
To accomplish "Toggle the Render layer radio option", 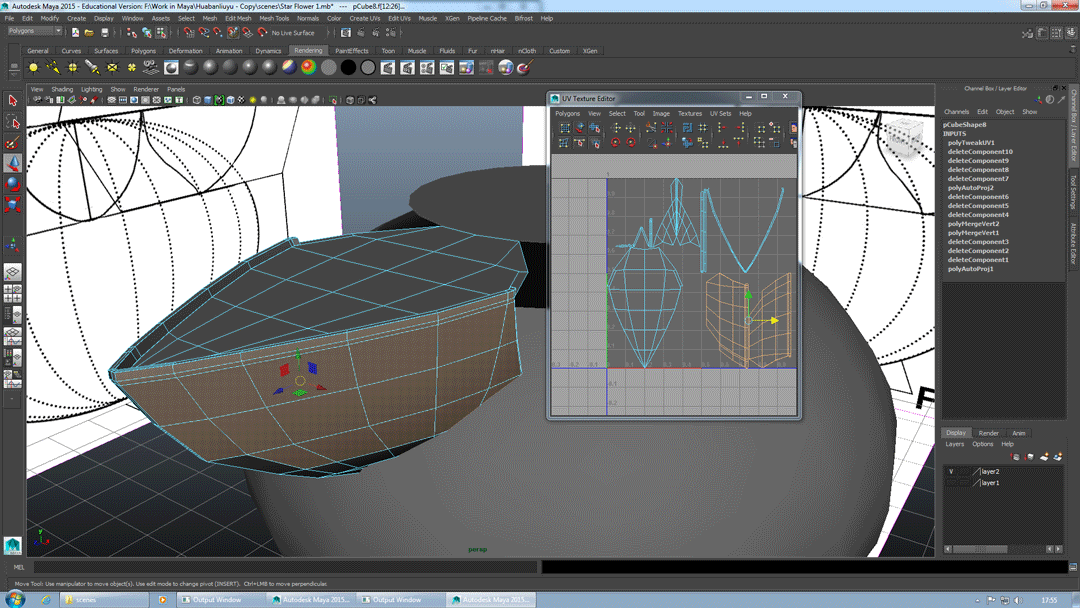I will pos(988,433).
